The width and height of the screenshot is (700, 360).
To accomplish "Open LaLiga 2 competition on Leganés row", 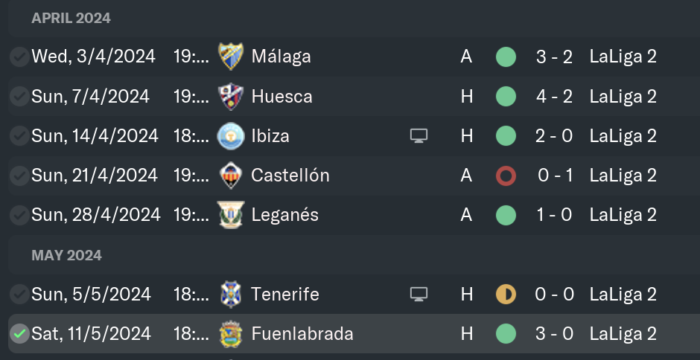I will [x=623, y=215].
